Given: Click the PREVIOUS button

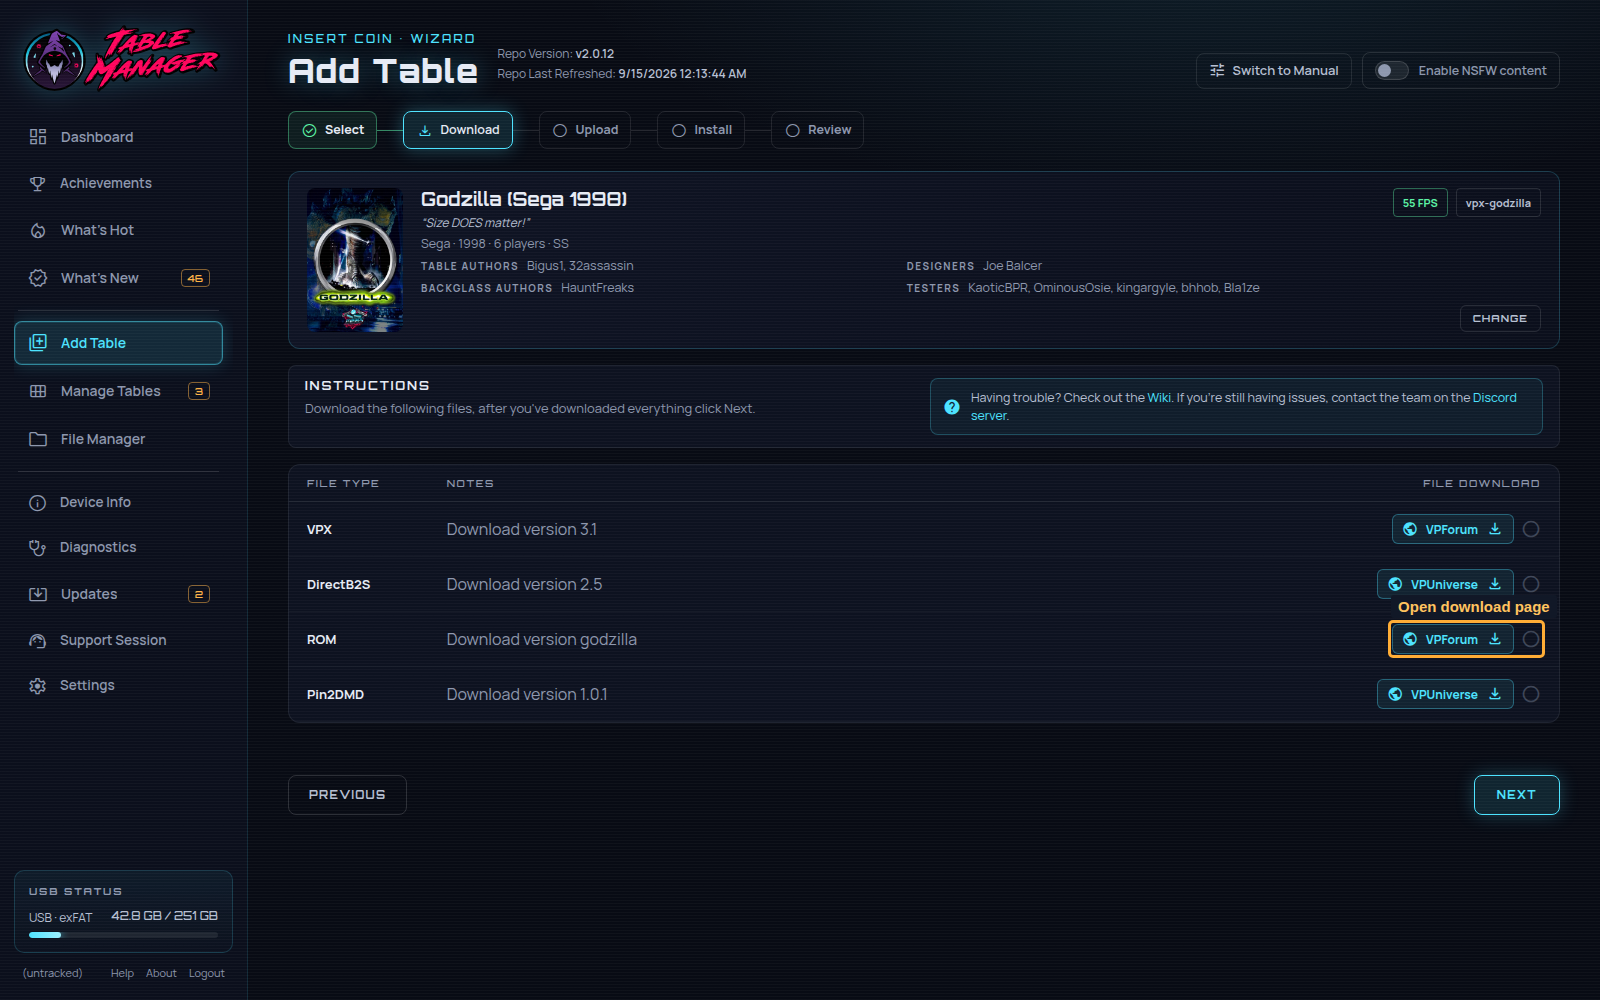Looking at the screenshot, I should [347, 795].
